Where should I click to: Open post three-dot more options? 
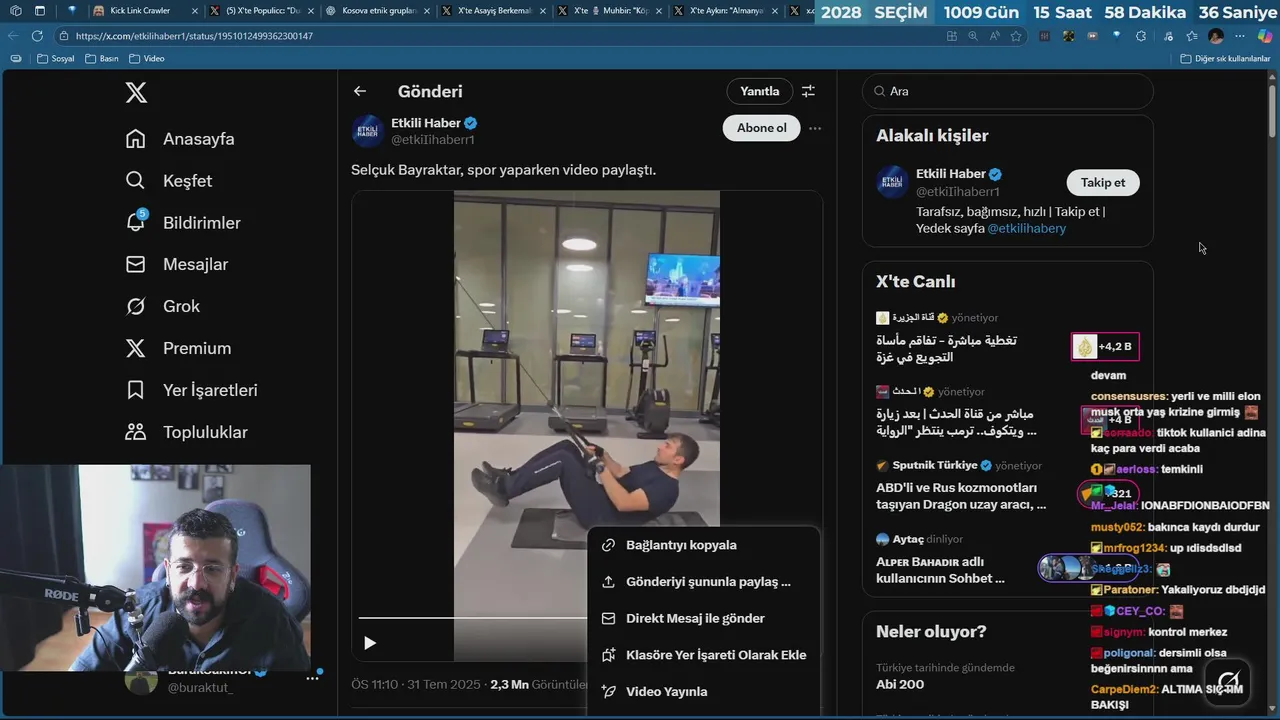point(815,128)
